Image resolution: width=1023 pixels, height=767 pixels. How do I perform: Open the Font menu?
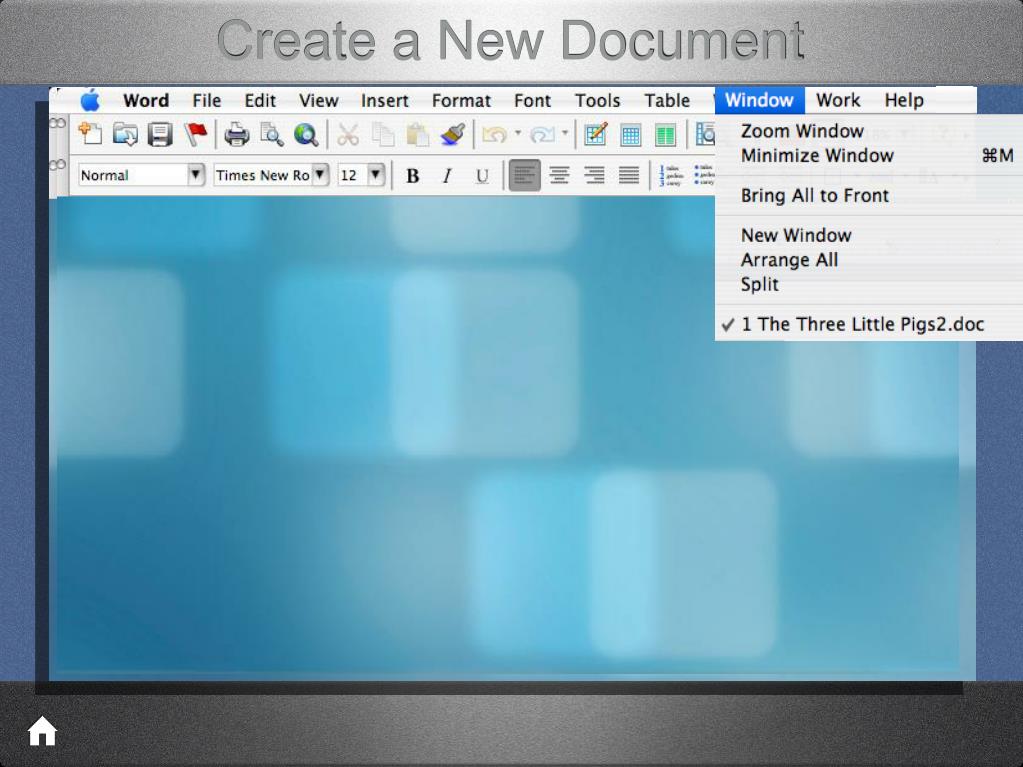click(532, 100)
